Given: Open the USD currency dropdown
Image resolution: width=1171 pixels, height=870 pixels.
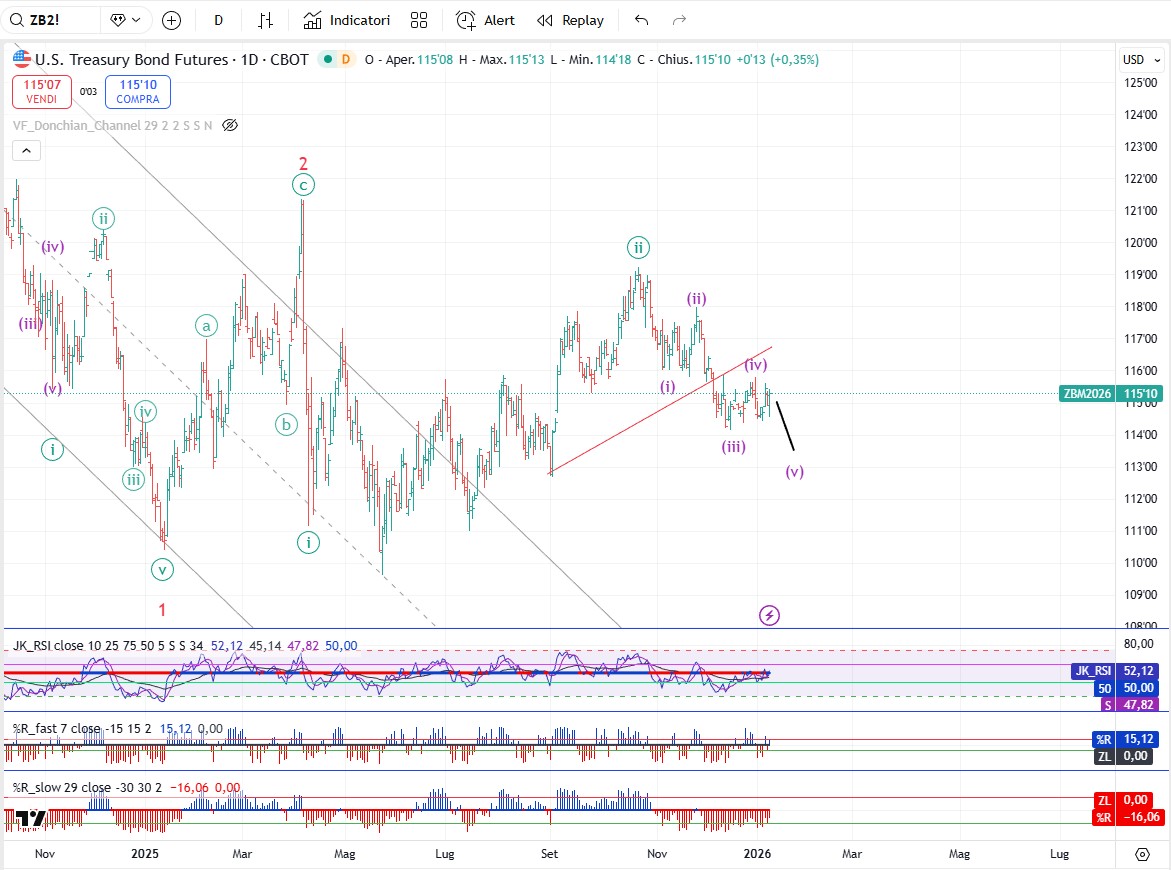Looking at the screenshot, I should (x=1139, y=59).
